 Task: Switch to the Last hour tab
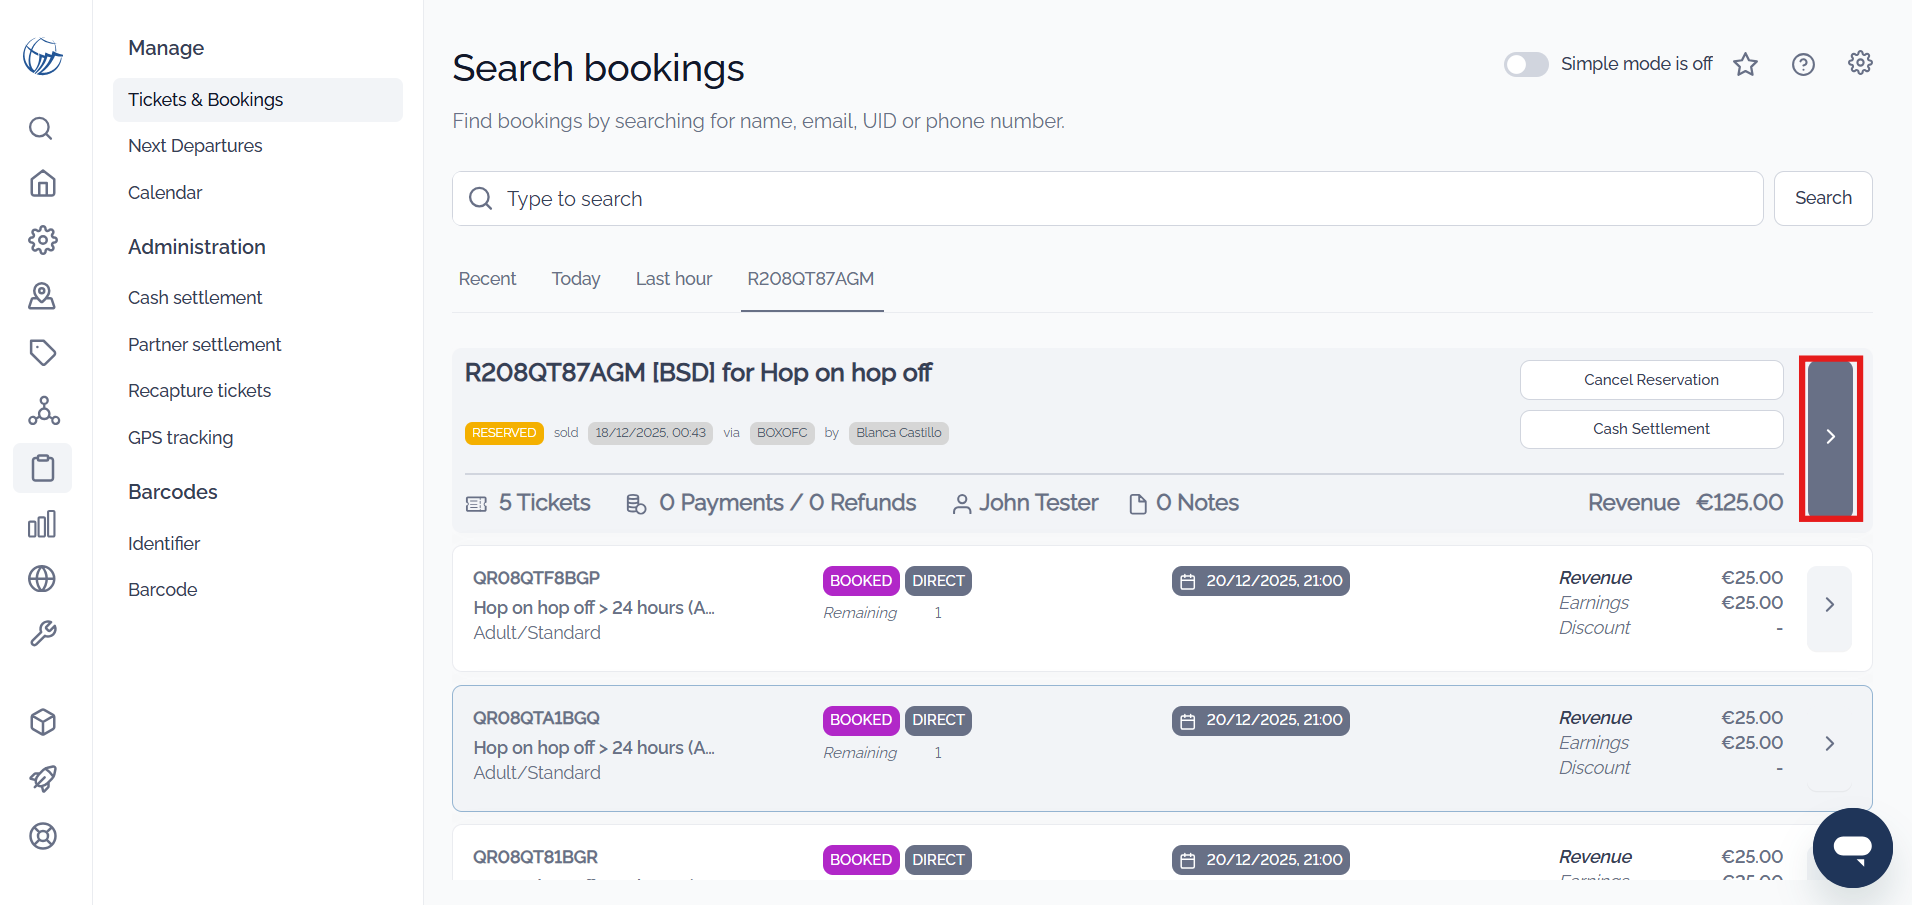[x=674, y=279]
